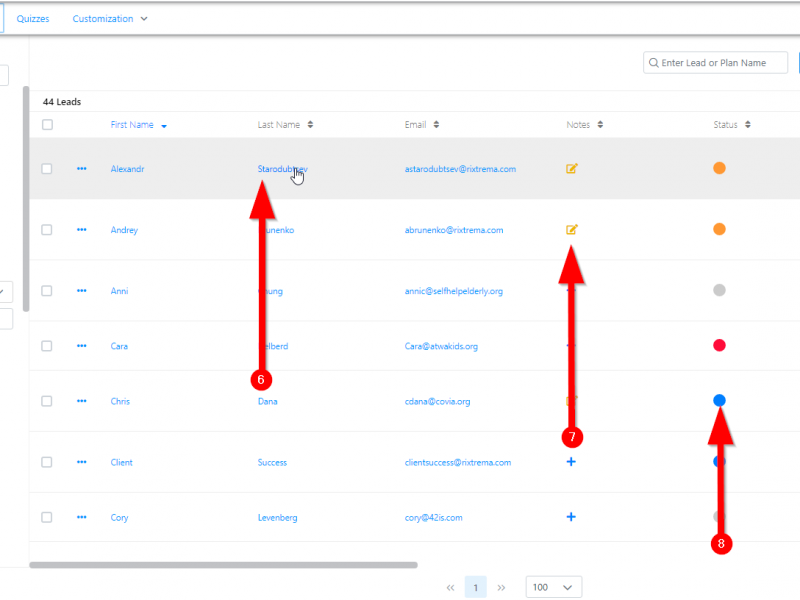Check the box for Alexandr's row
Image resolution: width=800 pixels, height=600 pixels.
tap(47, 169)
